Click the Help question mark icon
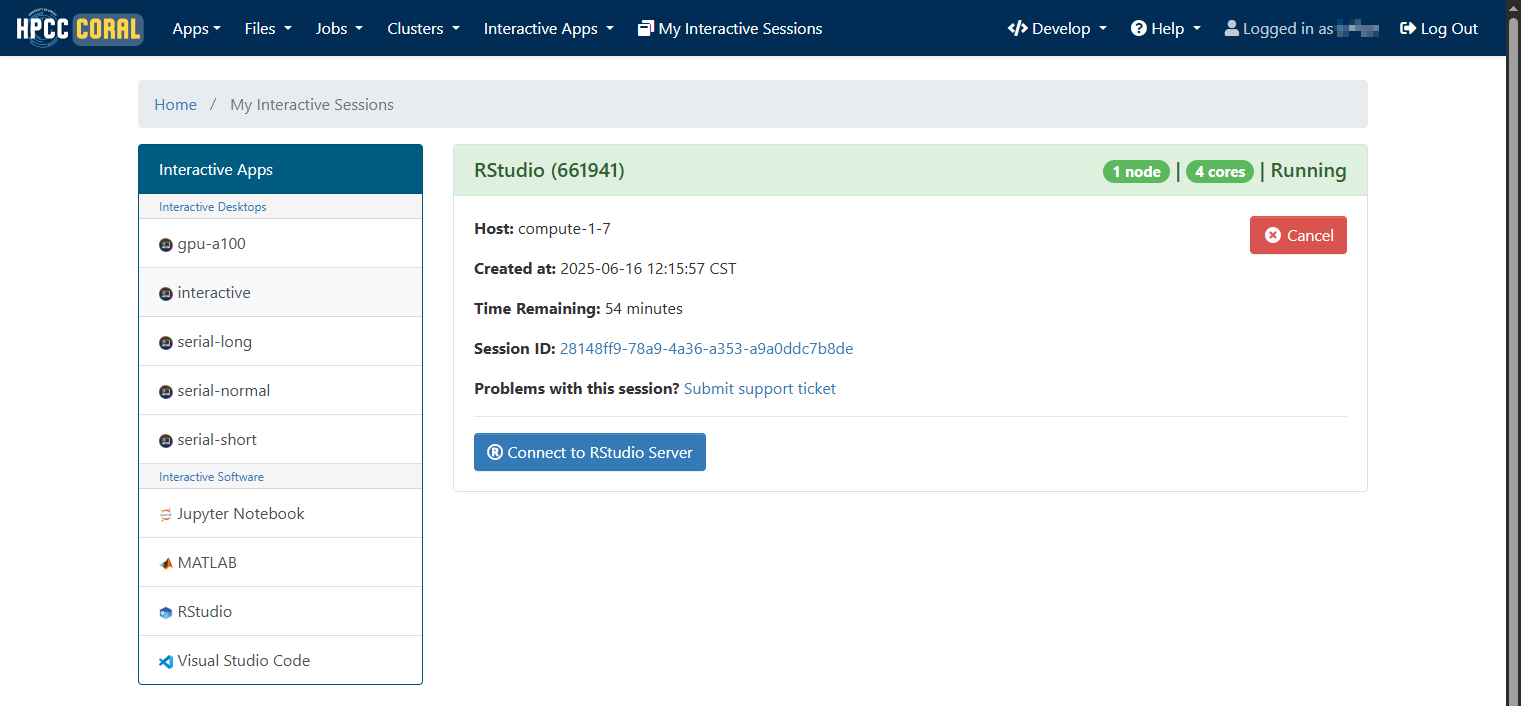The image size is (1521, 706). point(1139,29)
